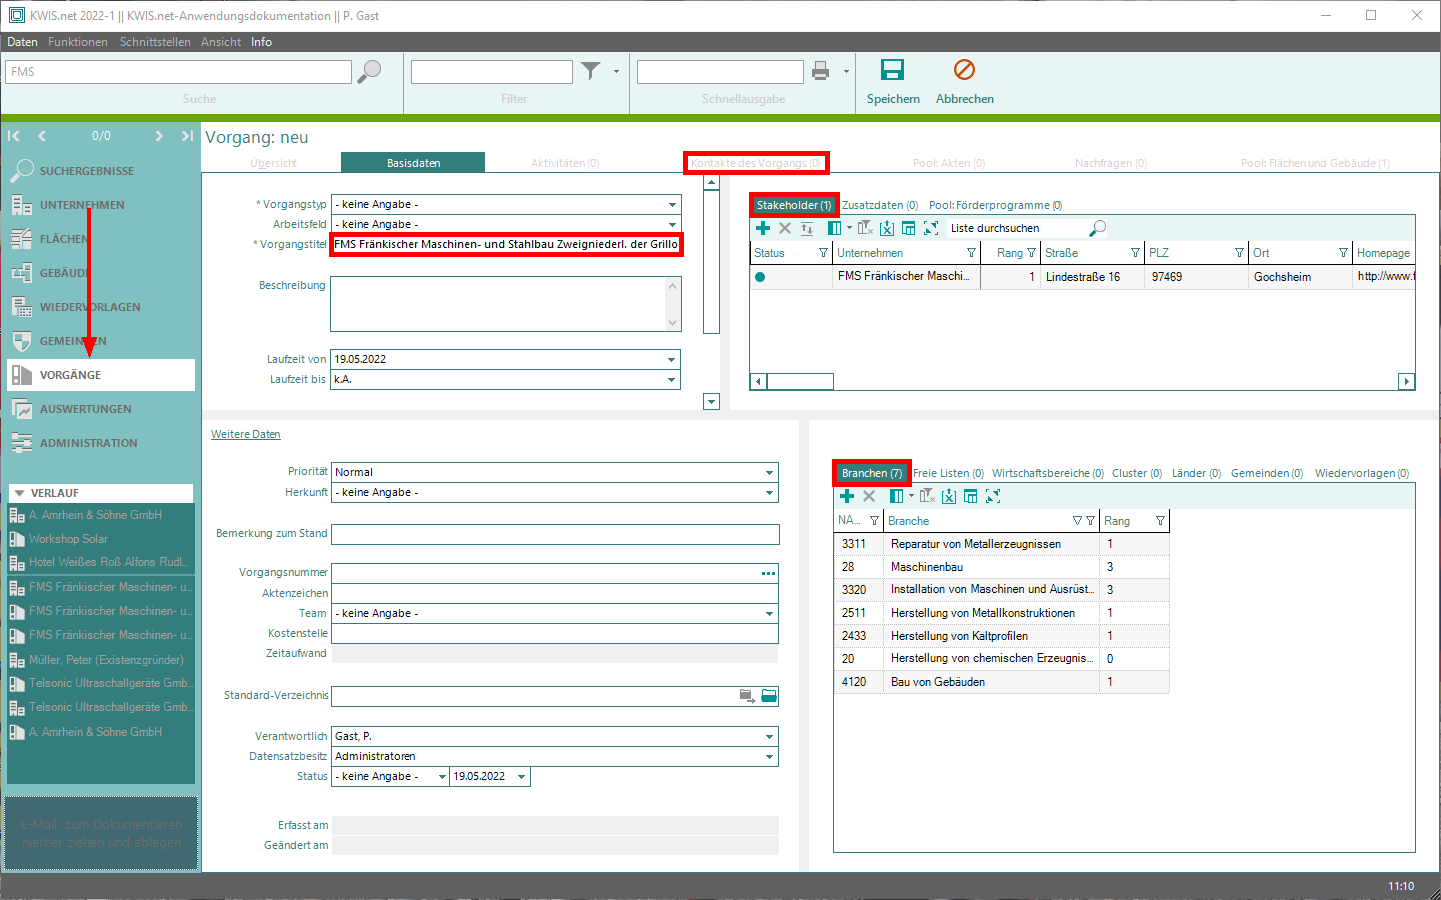Open VORGÄNGE in the sidebar
Viewport: 1441px width, 900px height.
point(101,375)
